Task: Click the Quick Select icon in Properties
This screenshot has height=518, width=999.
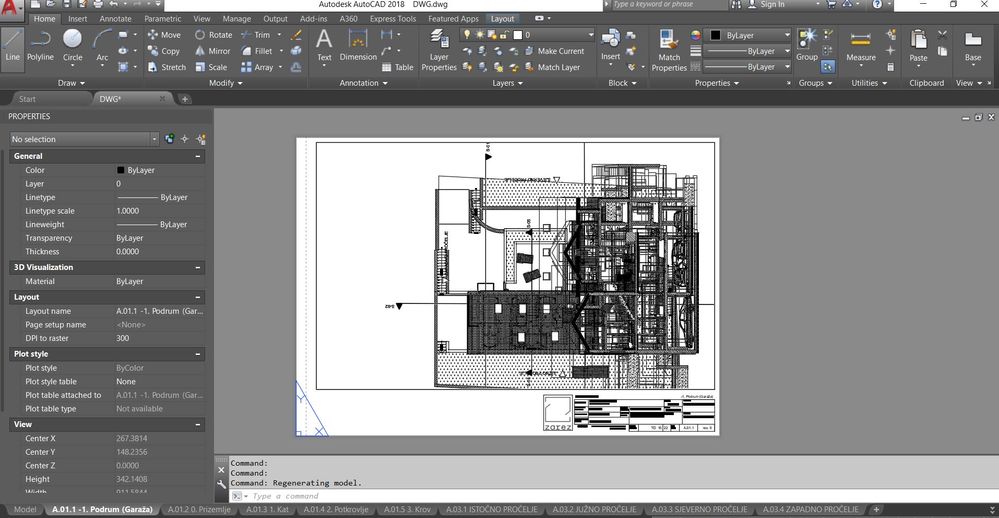Action: click(x=201, y=139)
